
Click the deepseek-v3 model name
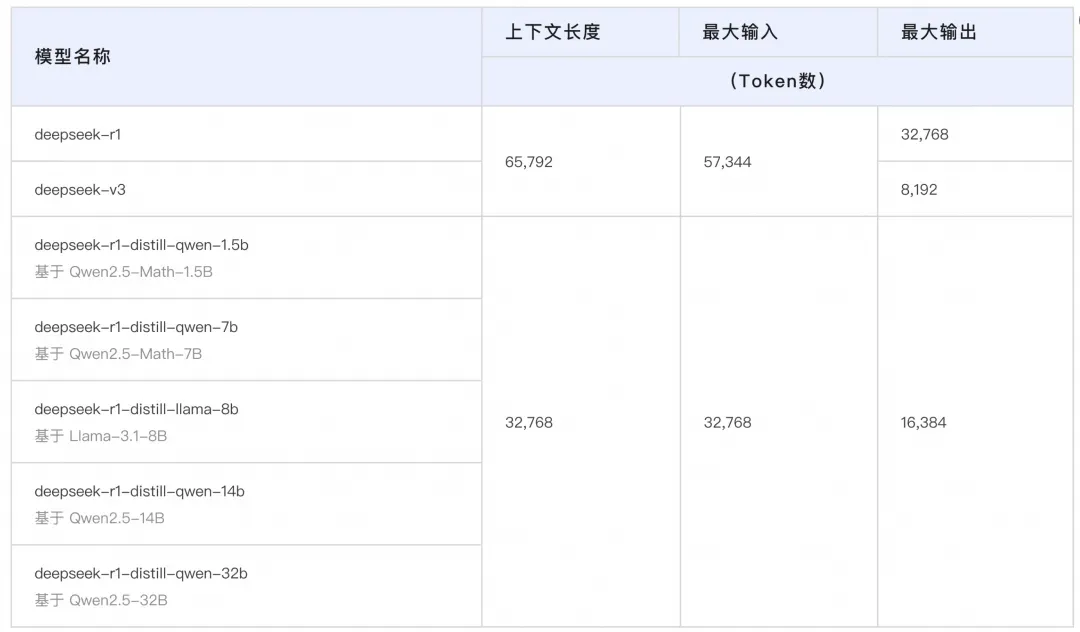[x=80, y=189]
